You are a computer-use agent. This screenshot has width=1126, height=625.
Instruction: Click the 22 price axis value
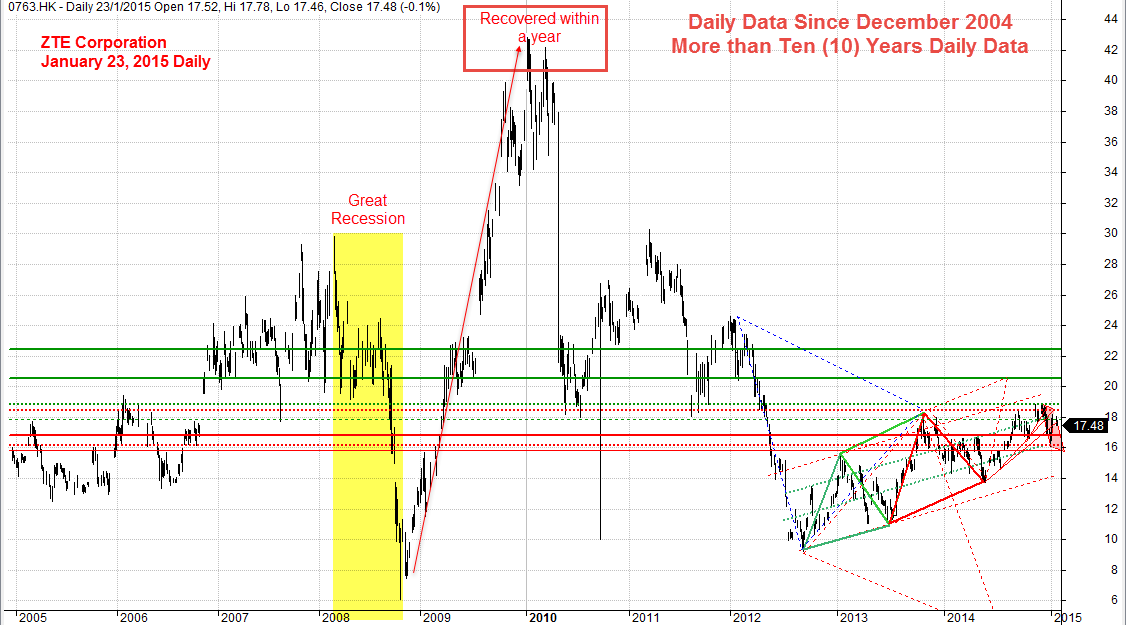(x=1111, y=356)
